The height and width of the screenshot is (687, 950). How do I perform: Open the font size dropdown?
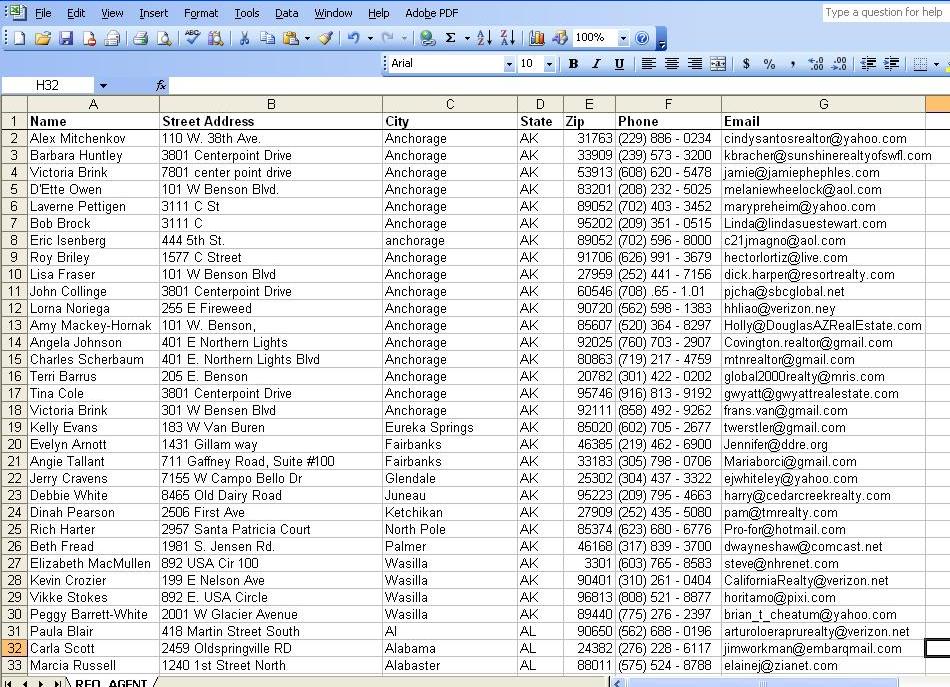[549, 64]
